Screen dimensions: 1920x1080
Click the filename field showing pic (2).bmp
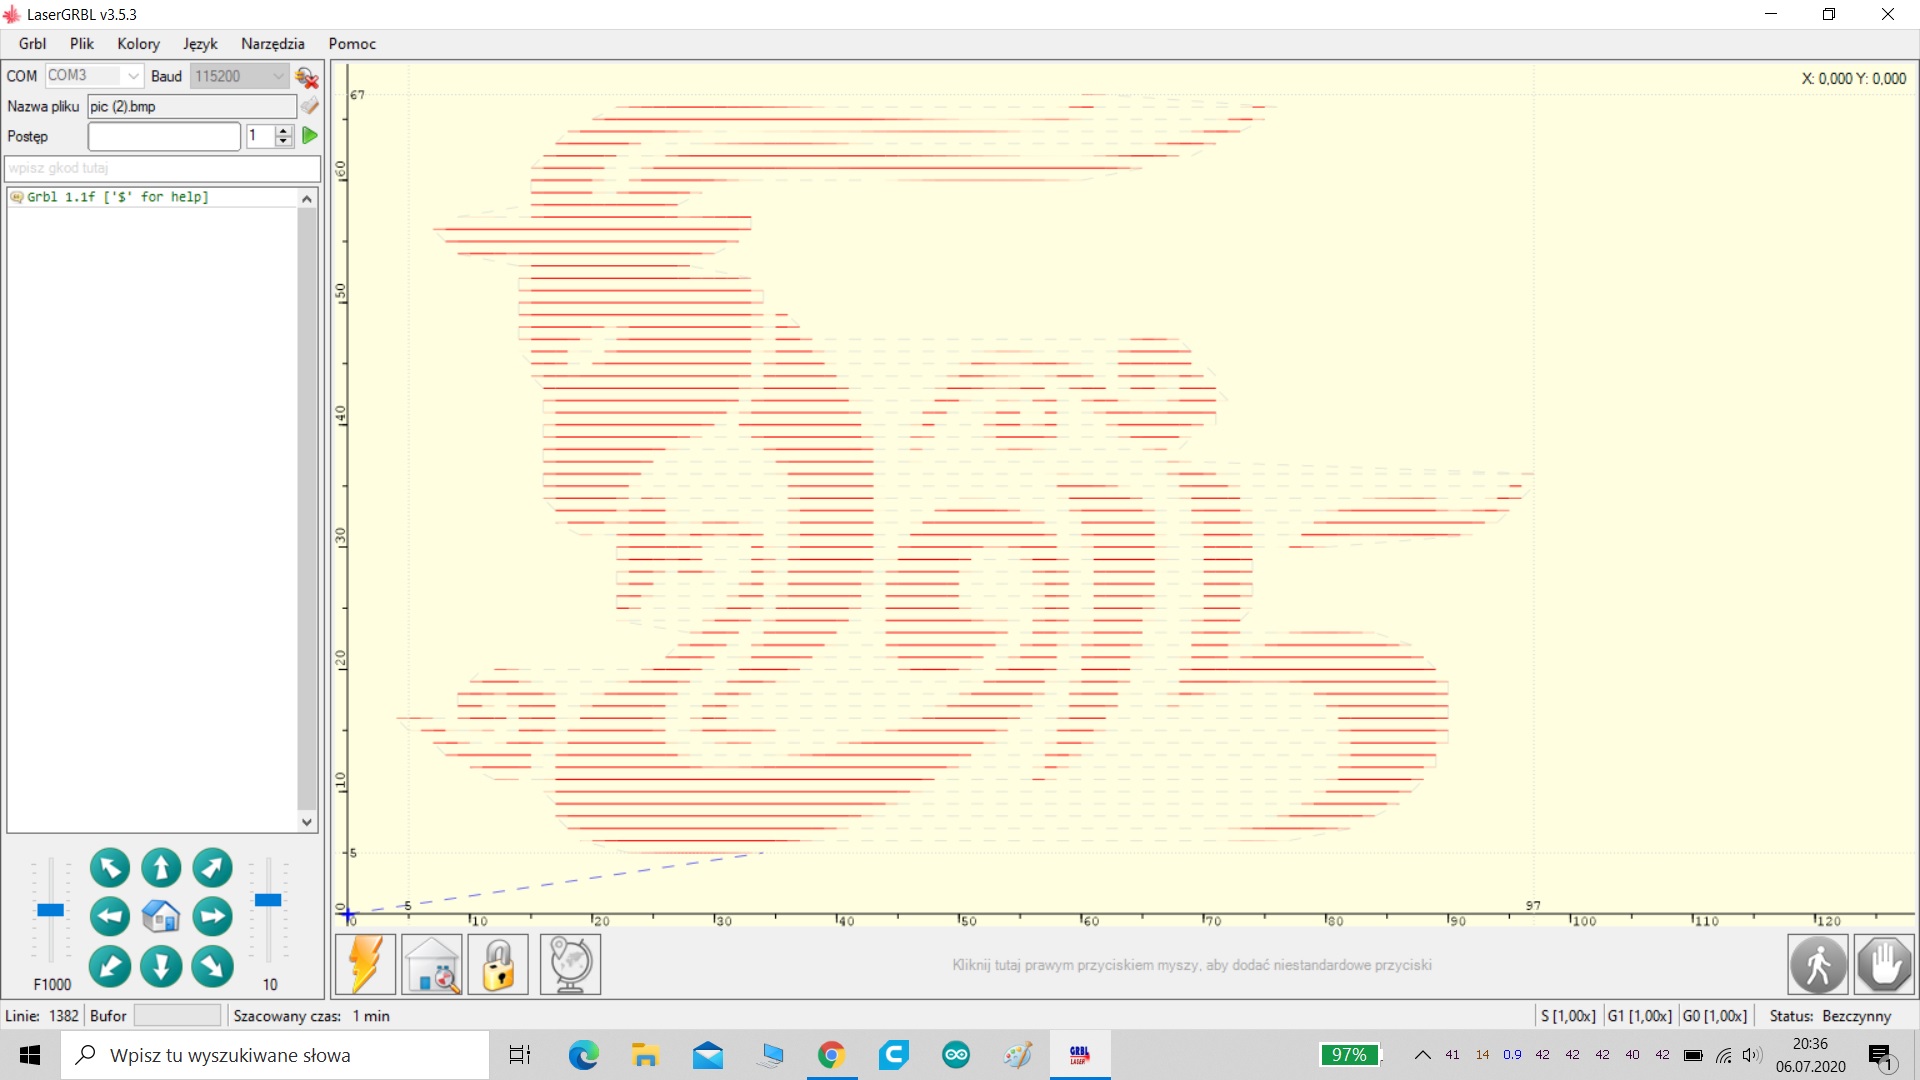coord(192,106)
